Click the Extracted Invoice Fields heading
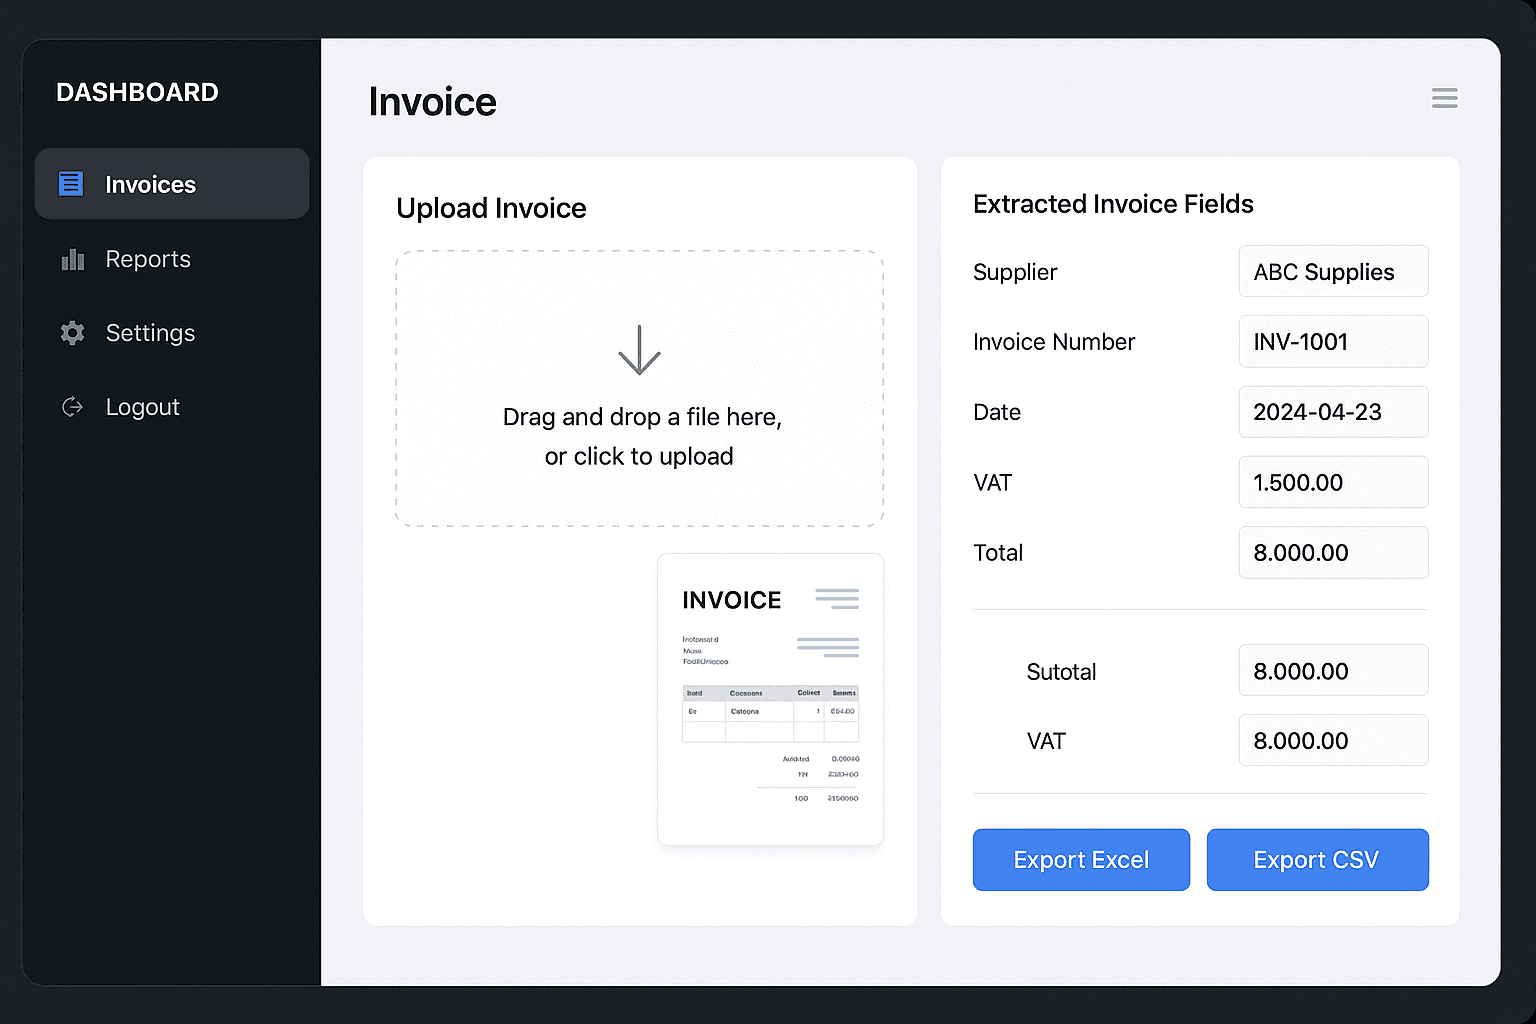Image resolution: width=1536 pixels, height=1024 pixels. (x=1113, y=204)
